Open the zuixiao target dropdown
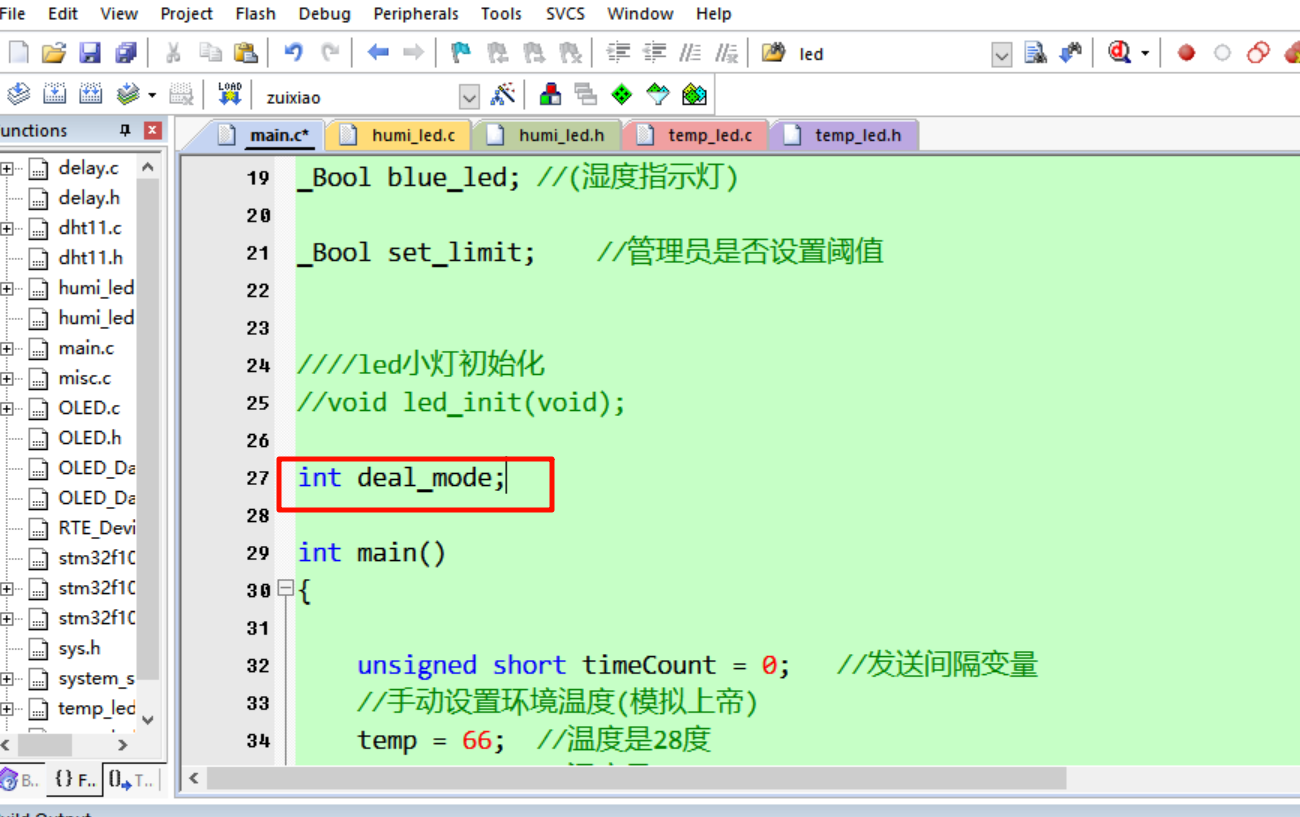 point(469,97)
